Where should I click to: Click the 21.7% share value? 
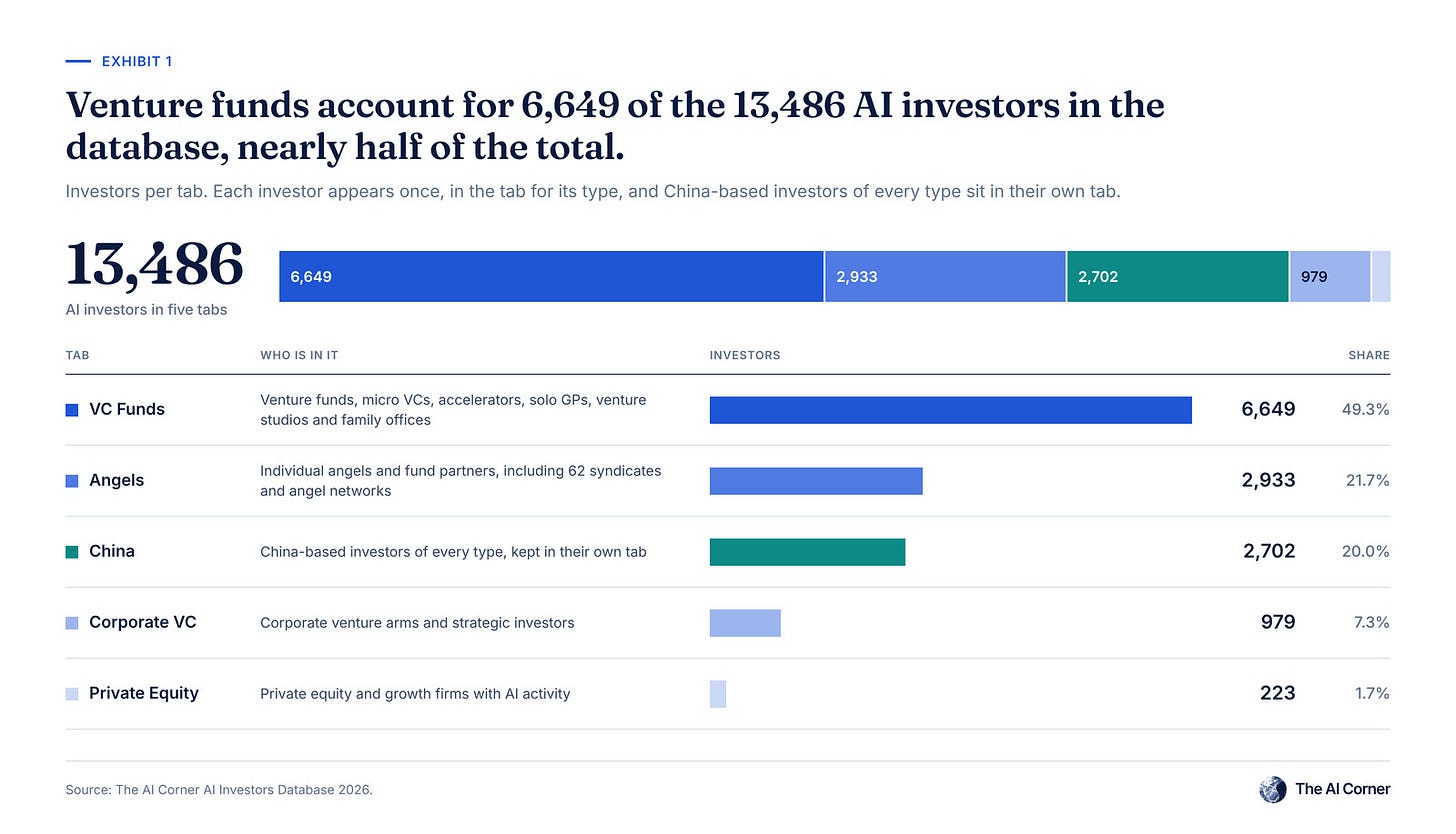point(1368,480)
